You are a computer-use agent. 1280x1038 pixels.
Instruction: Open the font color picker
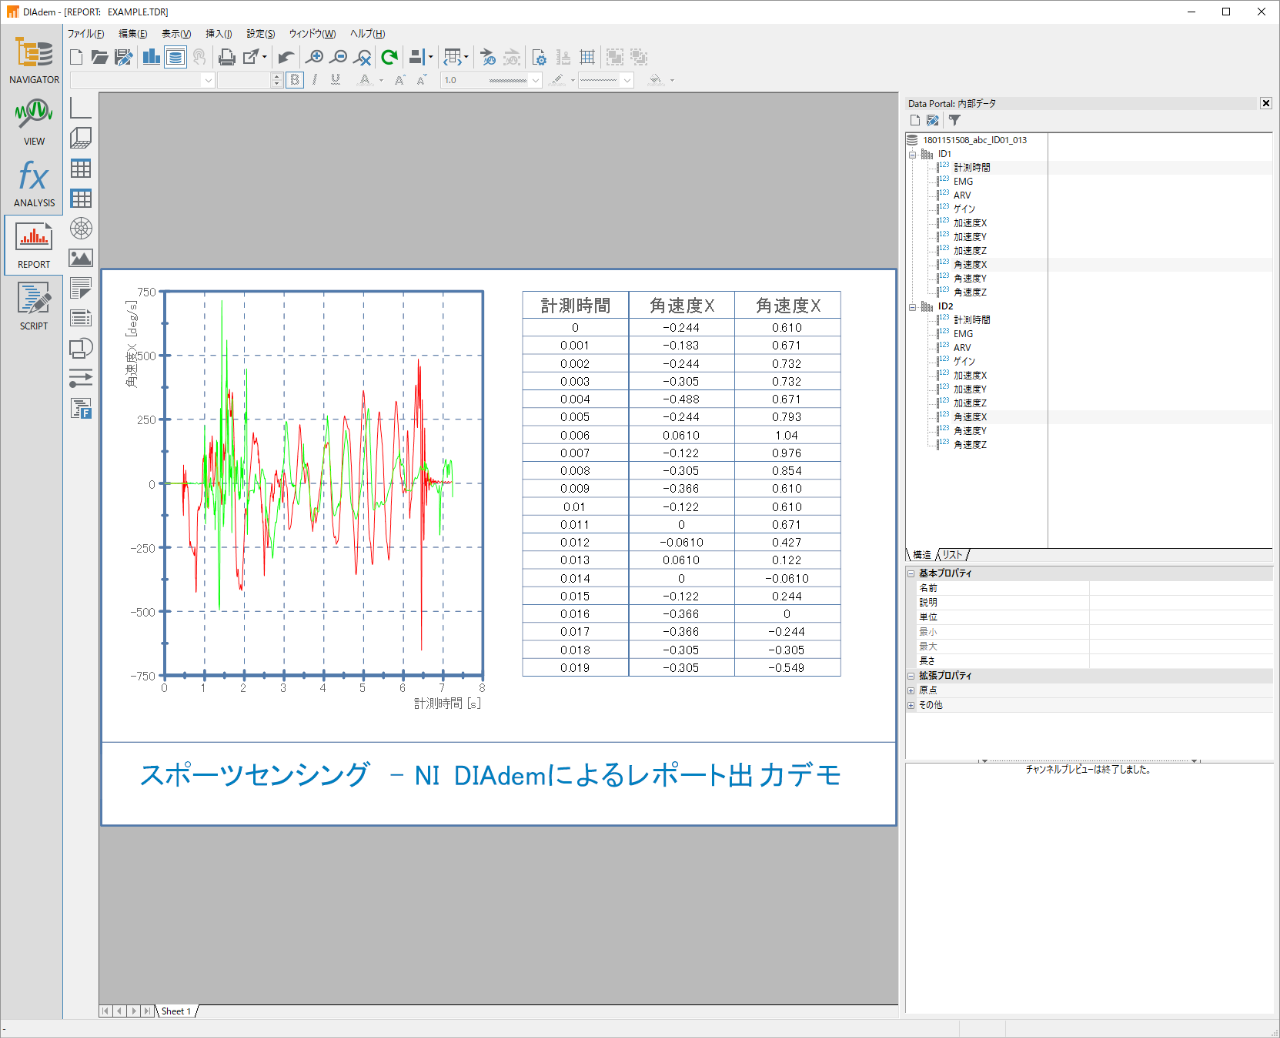(x=365, y=80)
